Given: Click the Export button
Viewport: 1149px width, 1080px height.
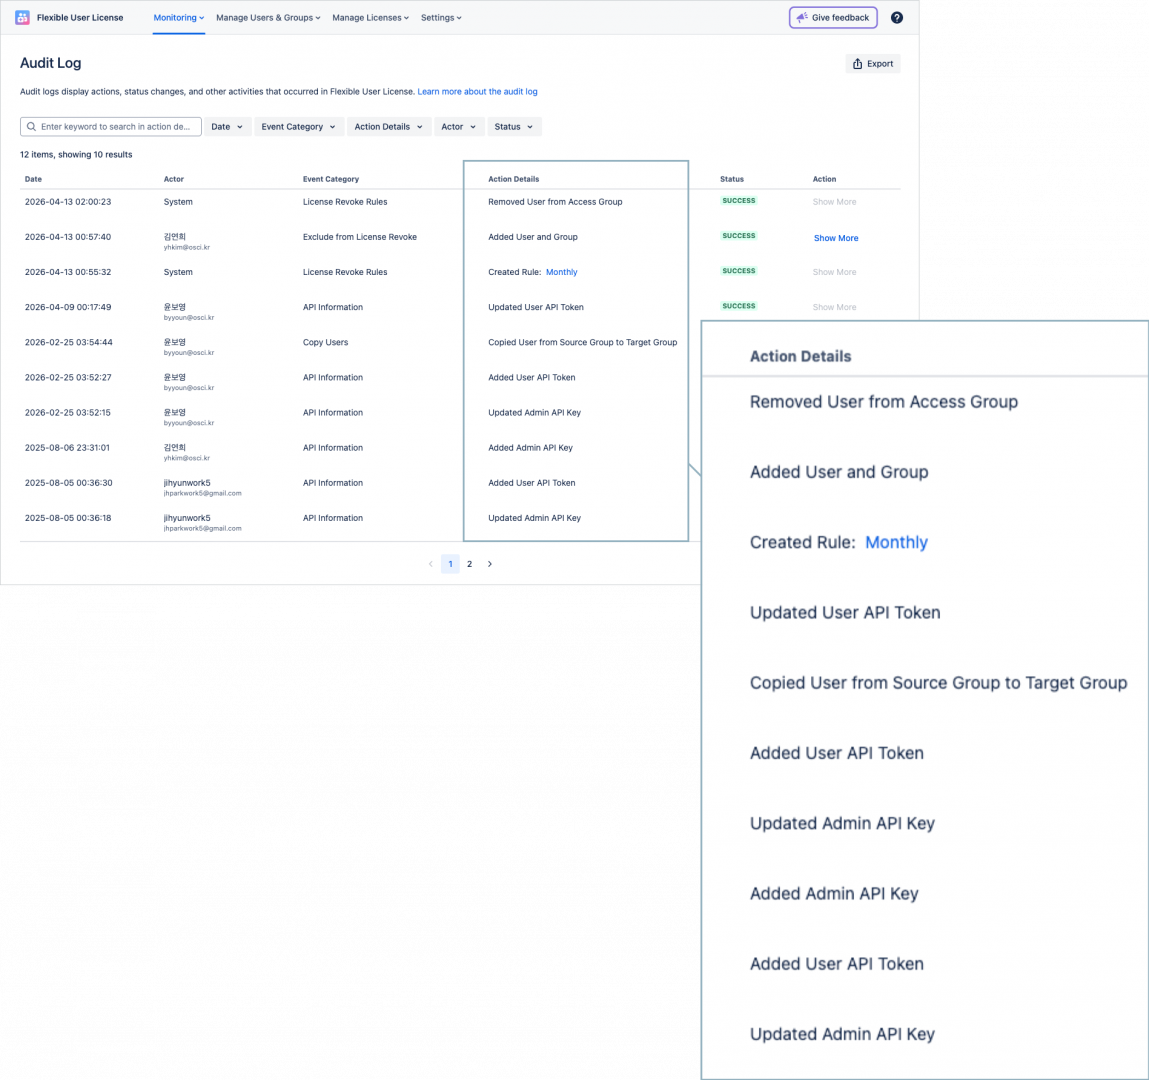Looking at the screenshot, I should pos(873,64).
